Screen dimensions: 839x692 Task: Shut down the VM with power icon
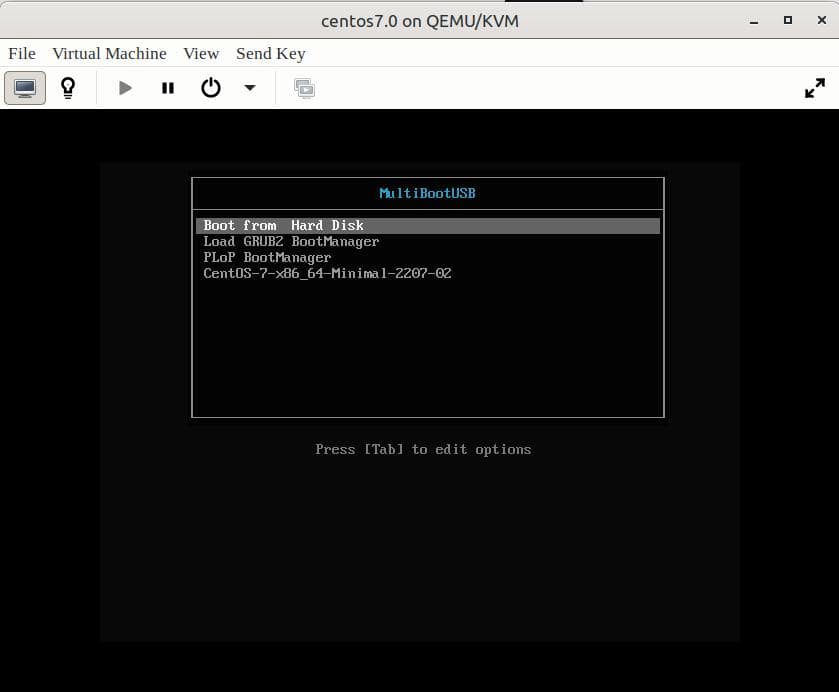click(211, 88)
